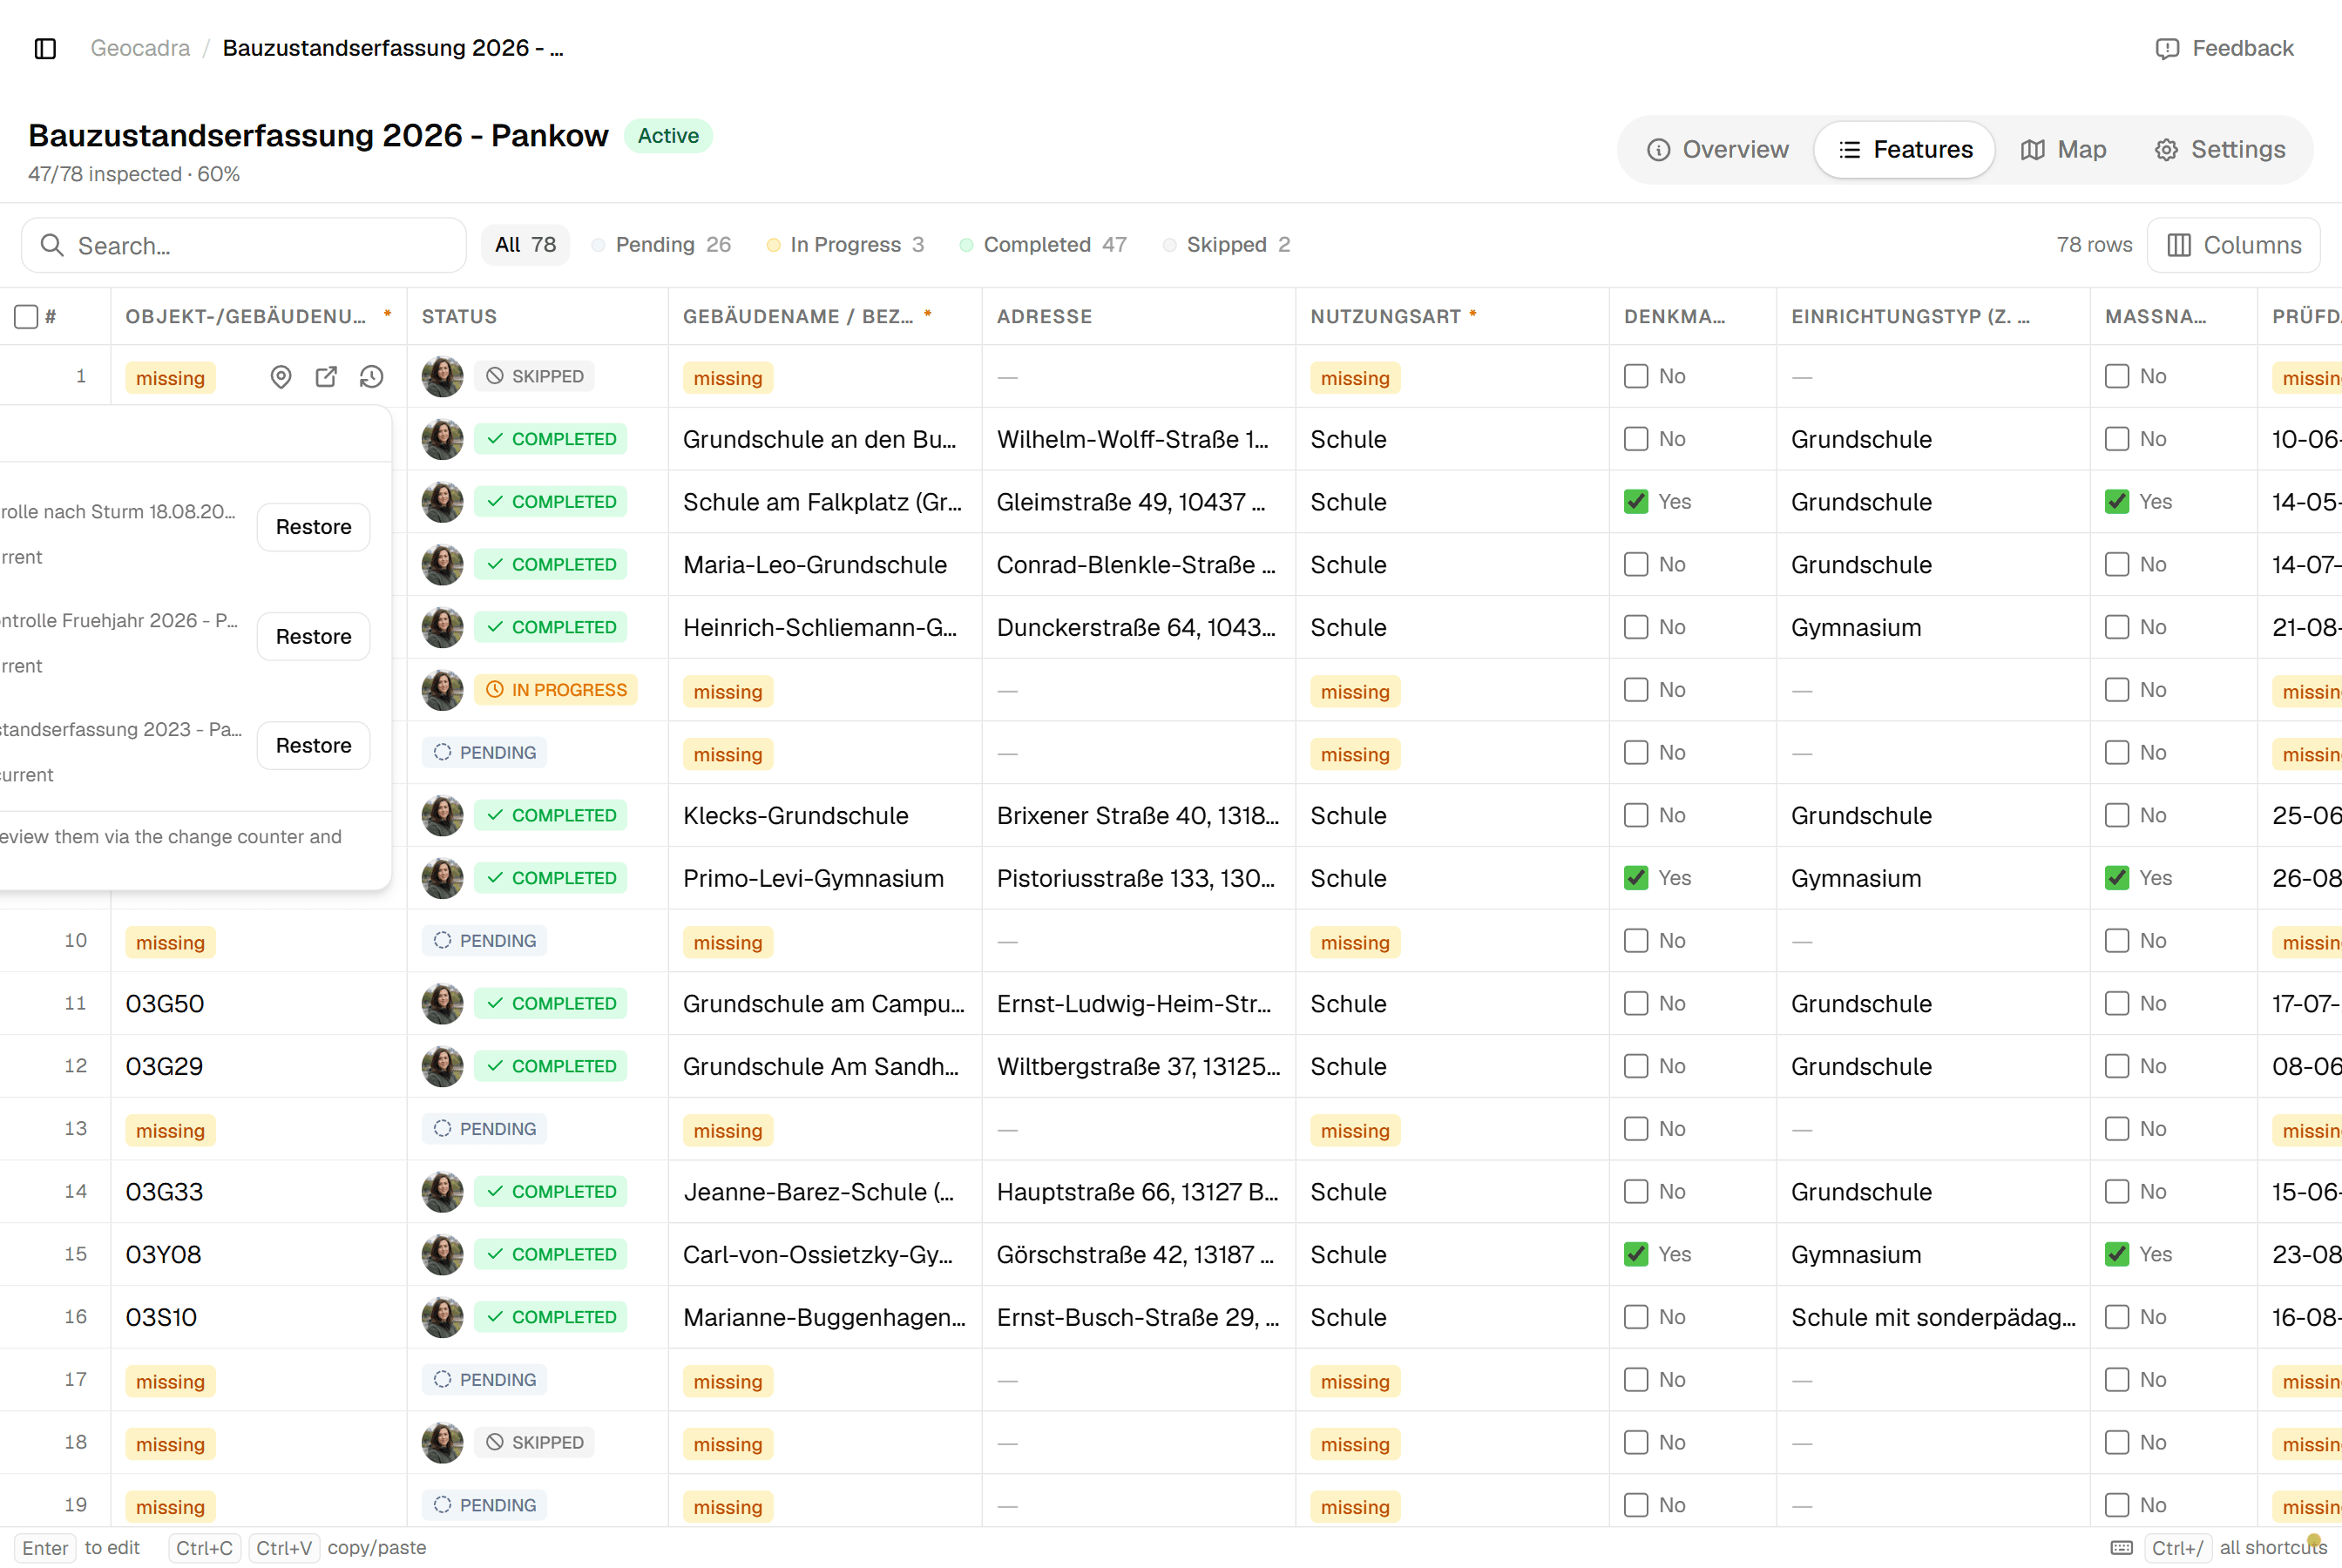
Task: Click the COMPLETED badge for Klecks-Grundschule
Action: coord(551,815)
